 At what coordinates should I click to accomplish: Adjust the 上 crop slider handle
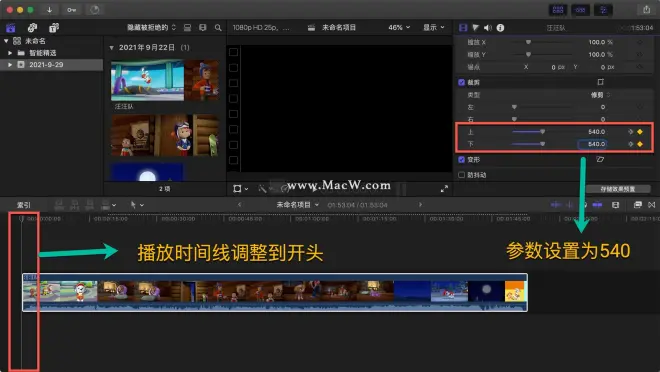(x=543, y=132)
